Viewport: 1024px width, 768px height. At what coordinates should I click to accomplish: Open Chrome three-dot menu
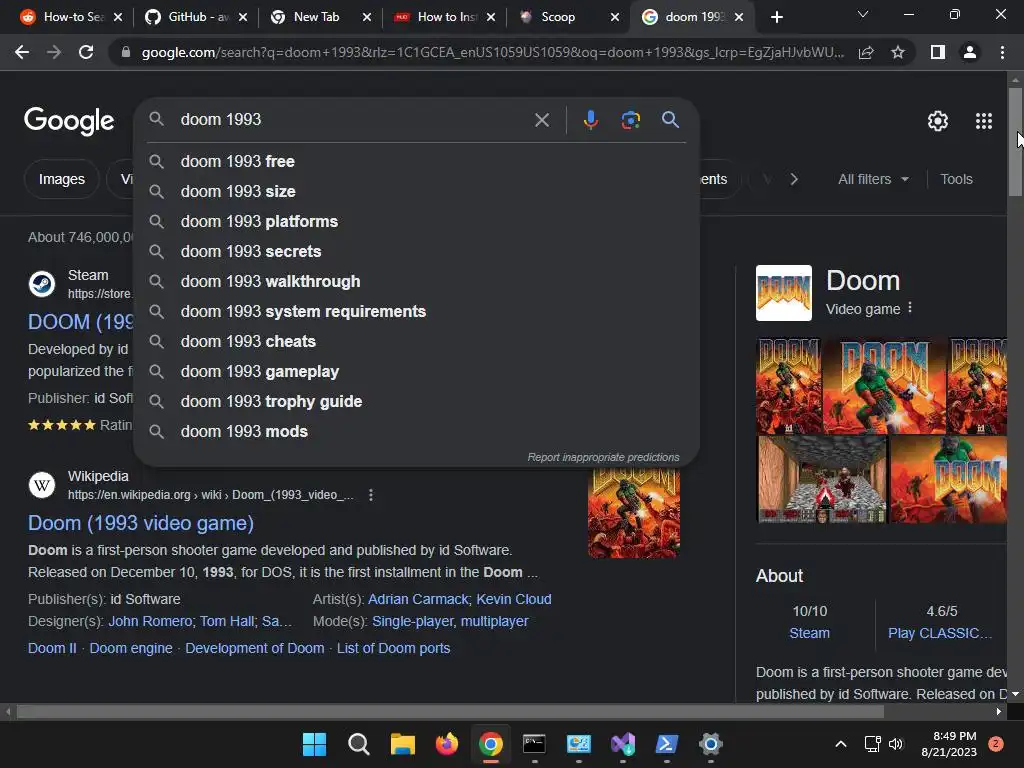(x=1002, y=52)
